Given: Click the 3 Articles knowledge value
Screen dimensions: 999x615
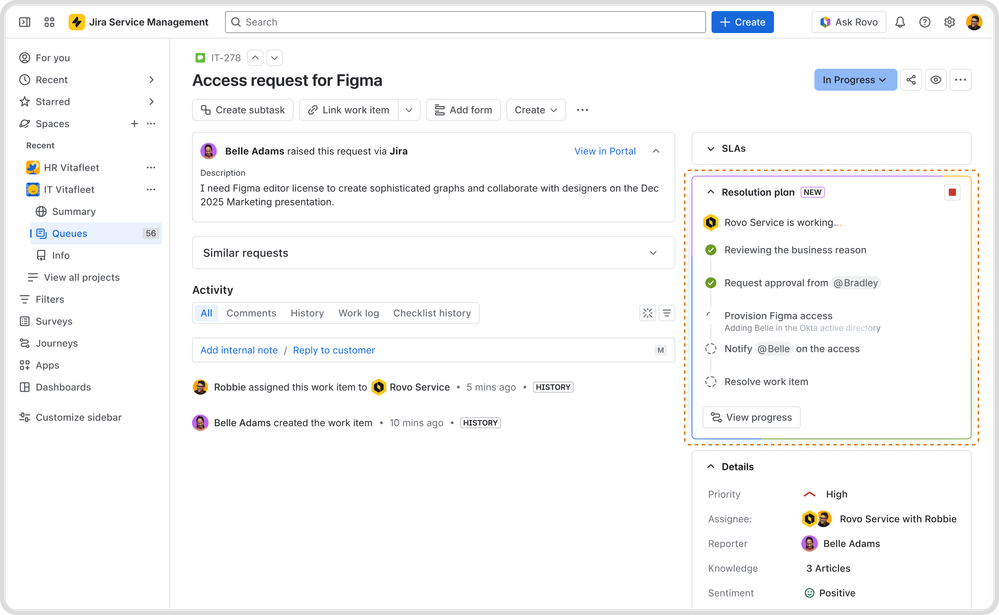Looking at the screenshot, I should (828, 568).
